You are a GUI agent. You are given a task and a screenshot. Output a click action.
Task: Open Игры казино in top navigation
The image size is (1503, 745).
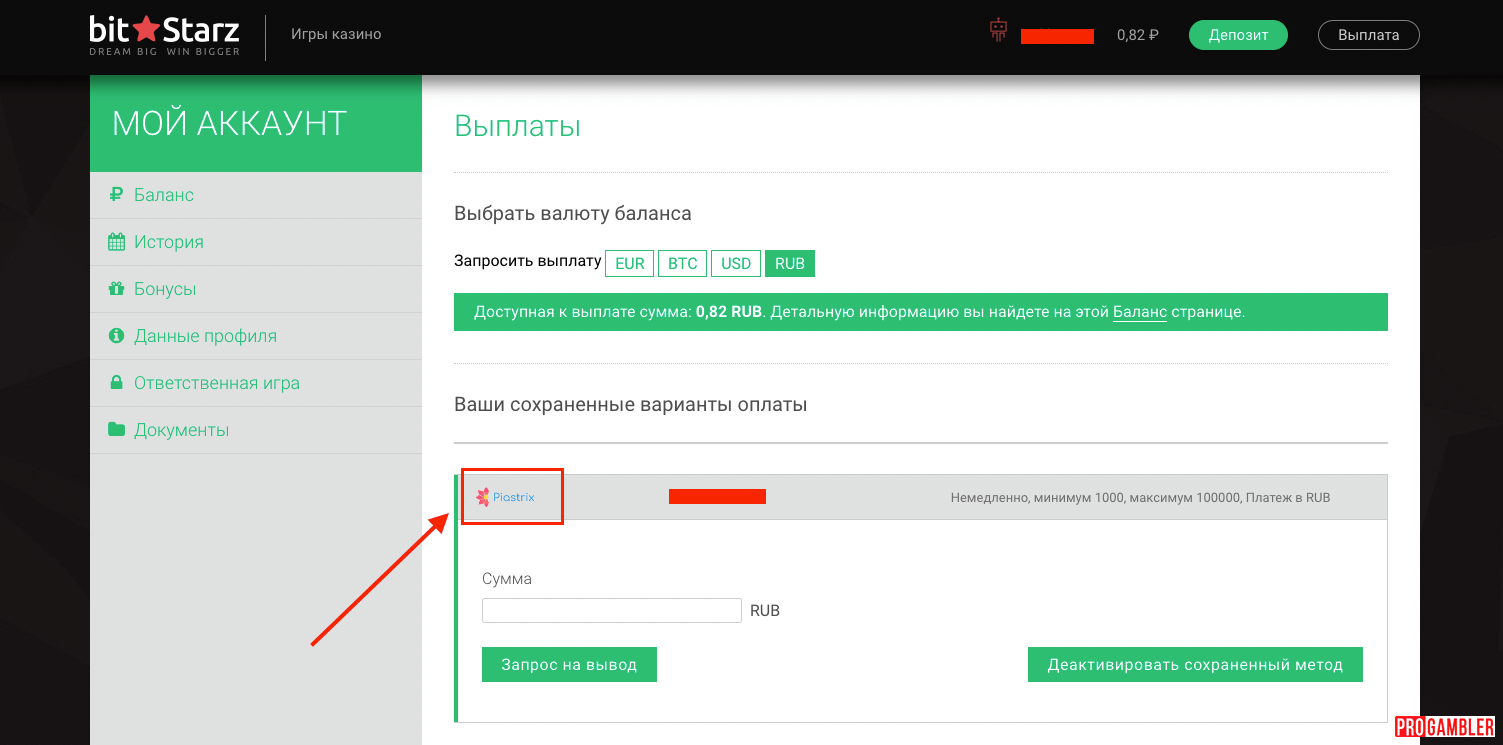point(336,34)
